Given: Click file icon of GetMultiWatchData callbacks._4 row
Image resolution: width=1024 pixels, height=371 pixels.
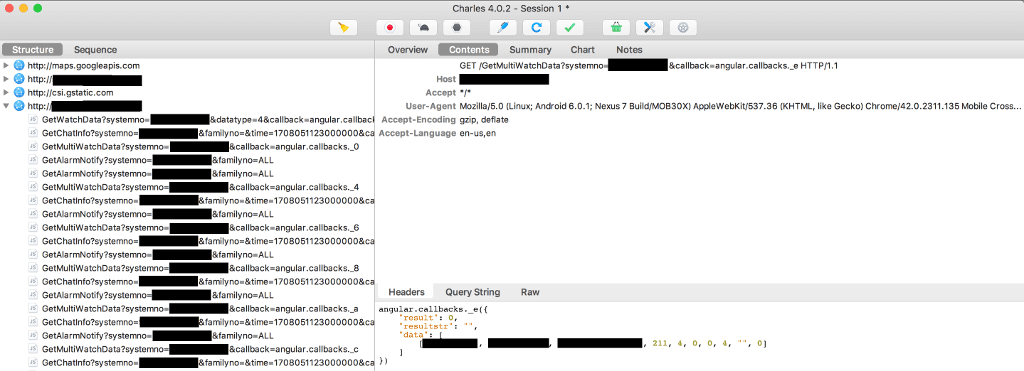Looking at the screenshot, I should click(x=33, y=187).
